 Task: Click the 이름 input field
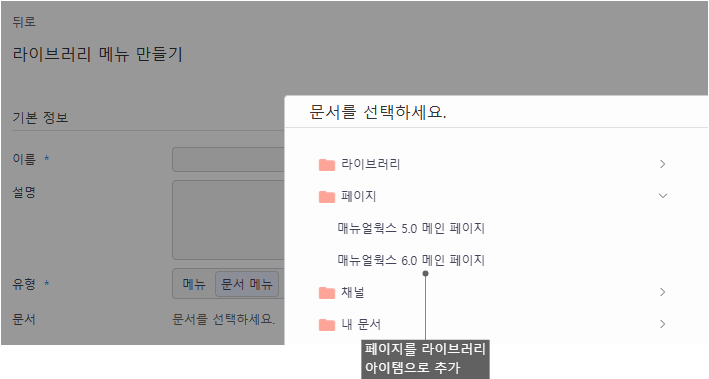[x=228, y=159]
